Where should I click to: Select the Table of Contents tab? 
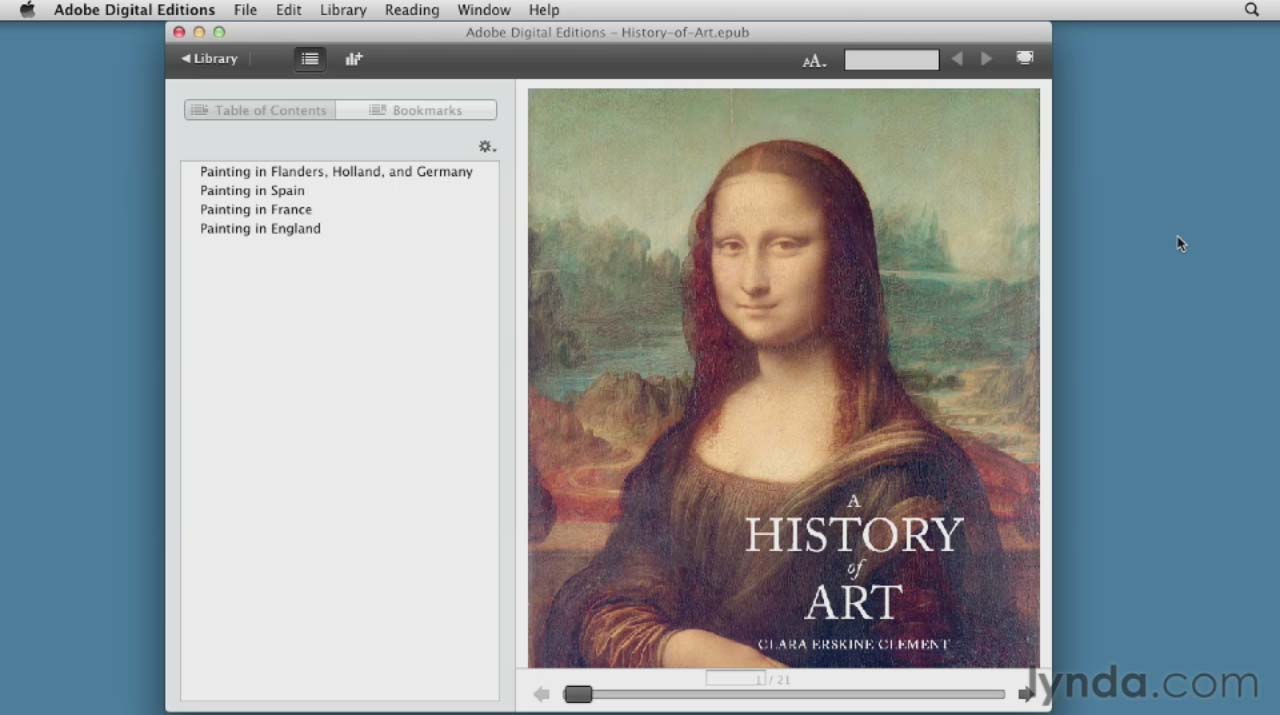(x=260, y=110)
